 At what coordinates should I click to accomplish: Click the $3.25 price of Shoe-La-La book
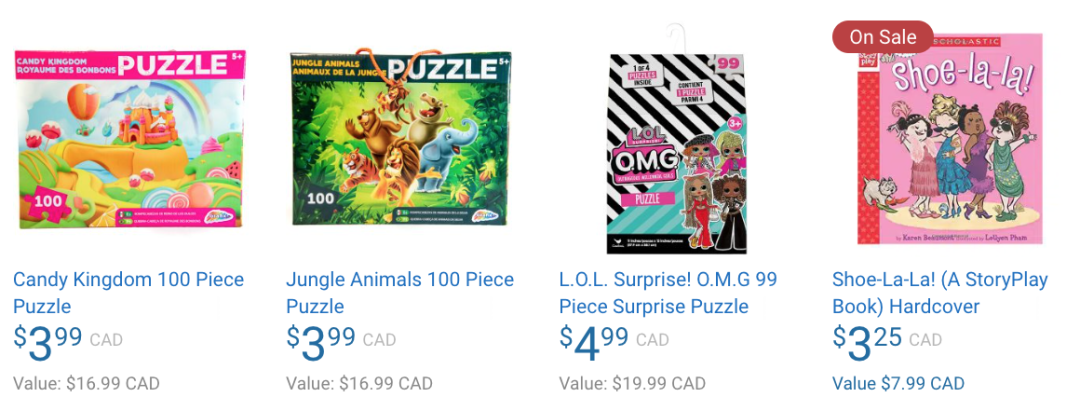click(866, 342)
